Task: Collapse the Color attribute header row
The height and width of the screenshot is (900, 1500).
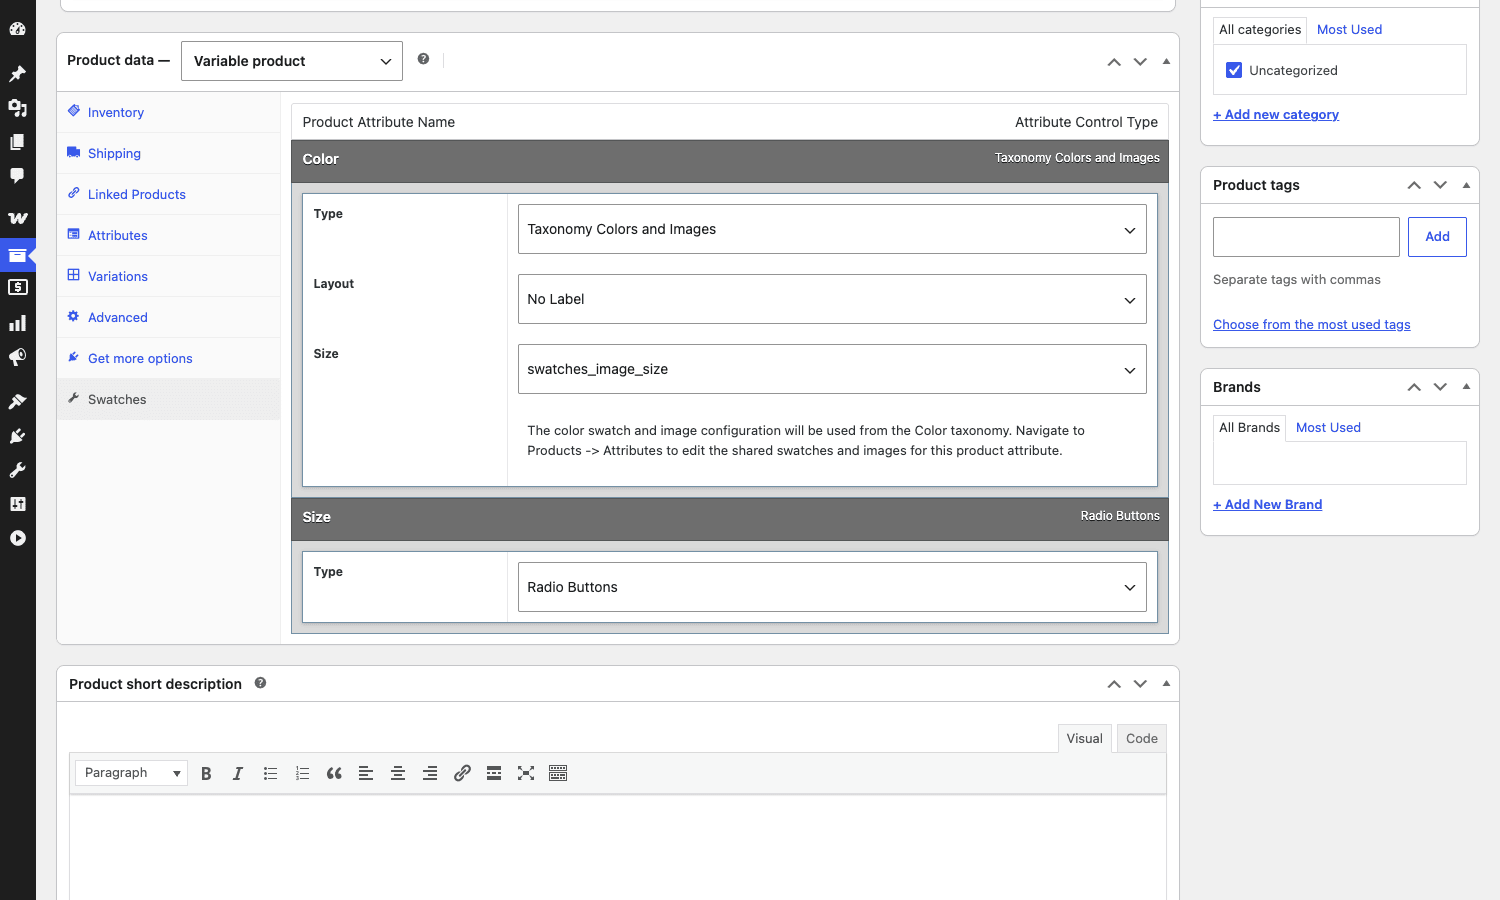Action: [x=730, y=159]
